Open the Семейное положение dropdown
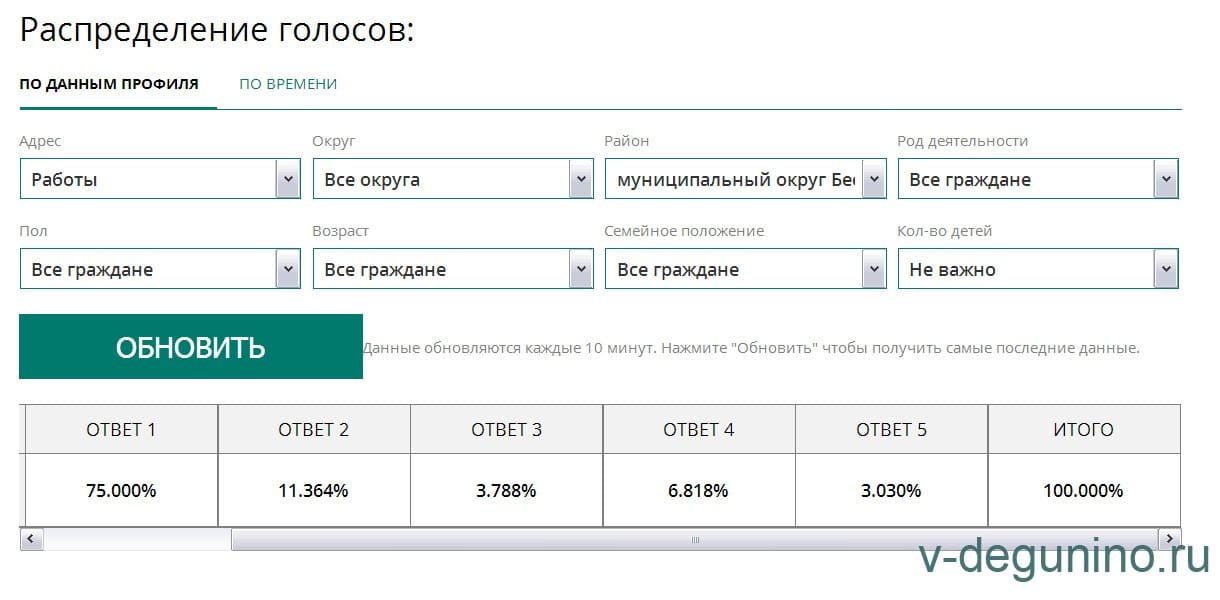 (x=745, y=270)
